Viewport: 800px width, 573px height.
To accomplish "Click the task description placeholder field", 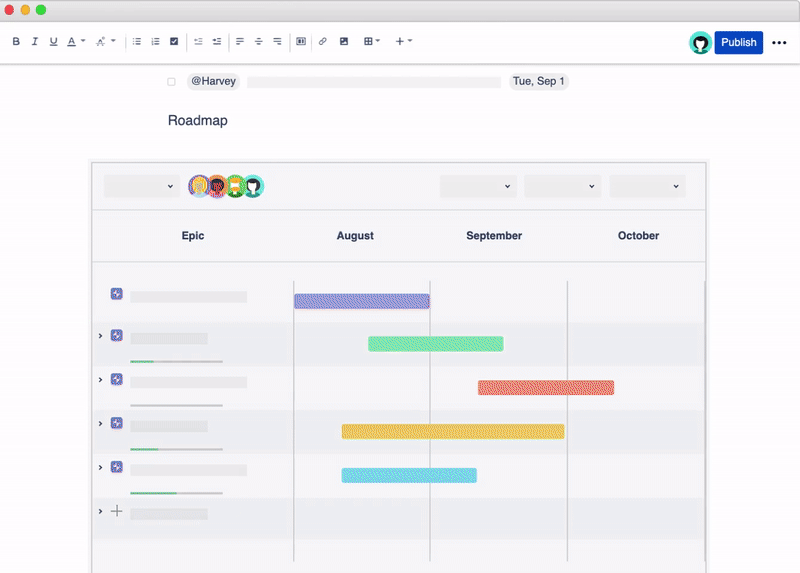I will (x=374, y=82).
